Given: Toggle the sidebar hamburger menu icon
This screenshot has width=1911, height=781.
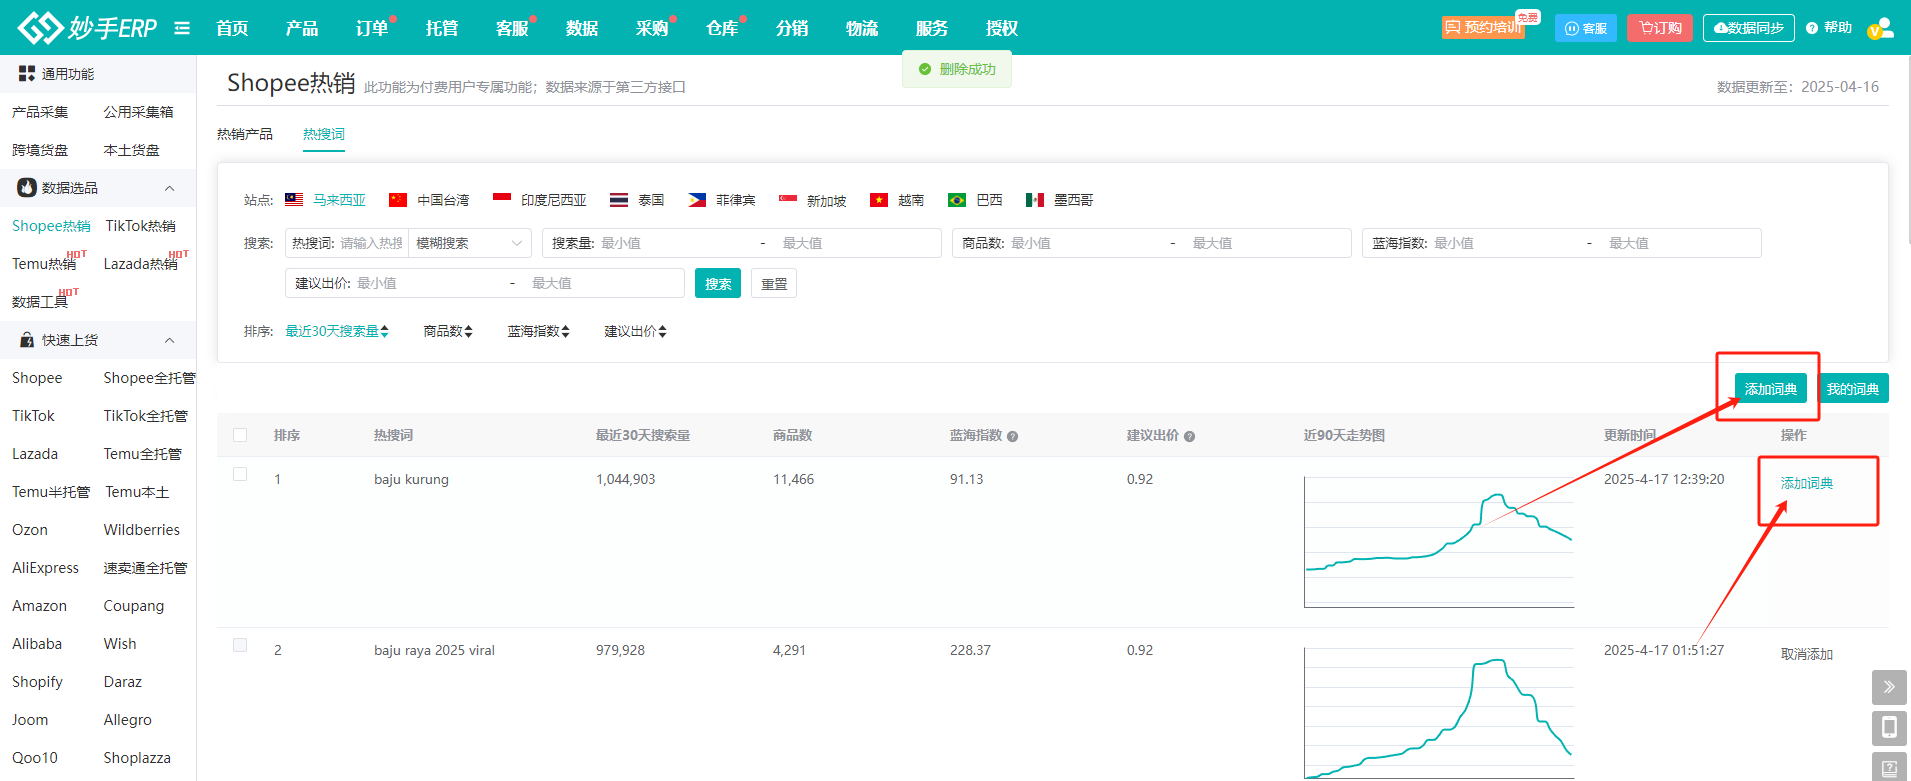Looking at the screenshot, I should tap(182, 28).
